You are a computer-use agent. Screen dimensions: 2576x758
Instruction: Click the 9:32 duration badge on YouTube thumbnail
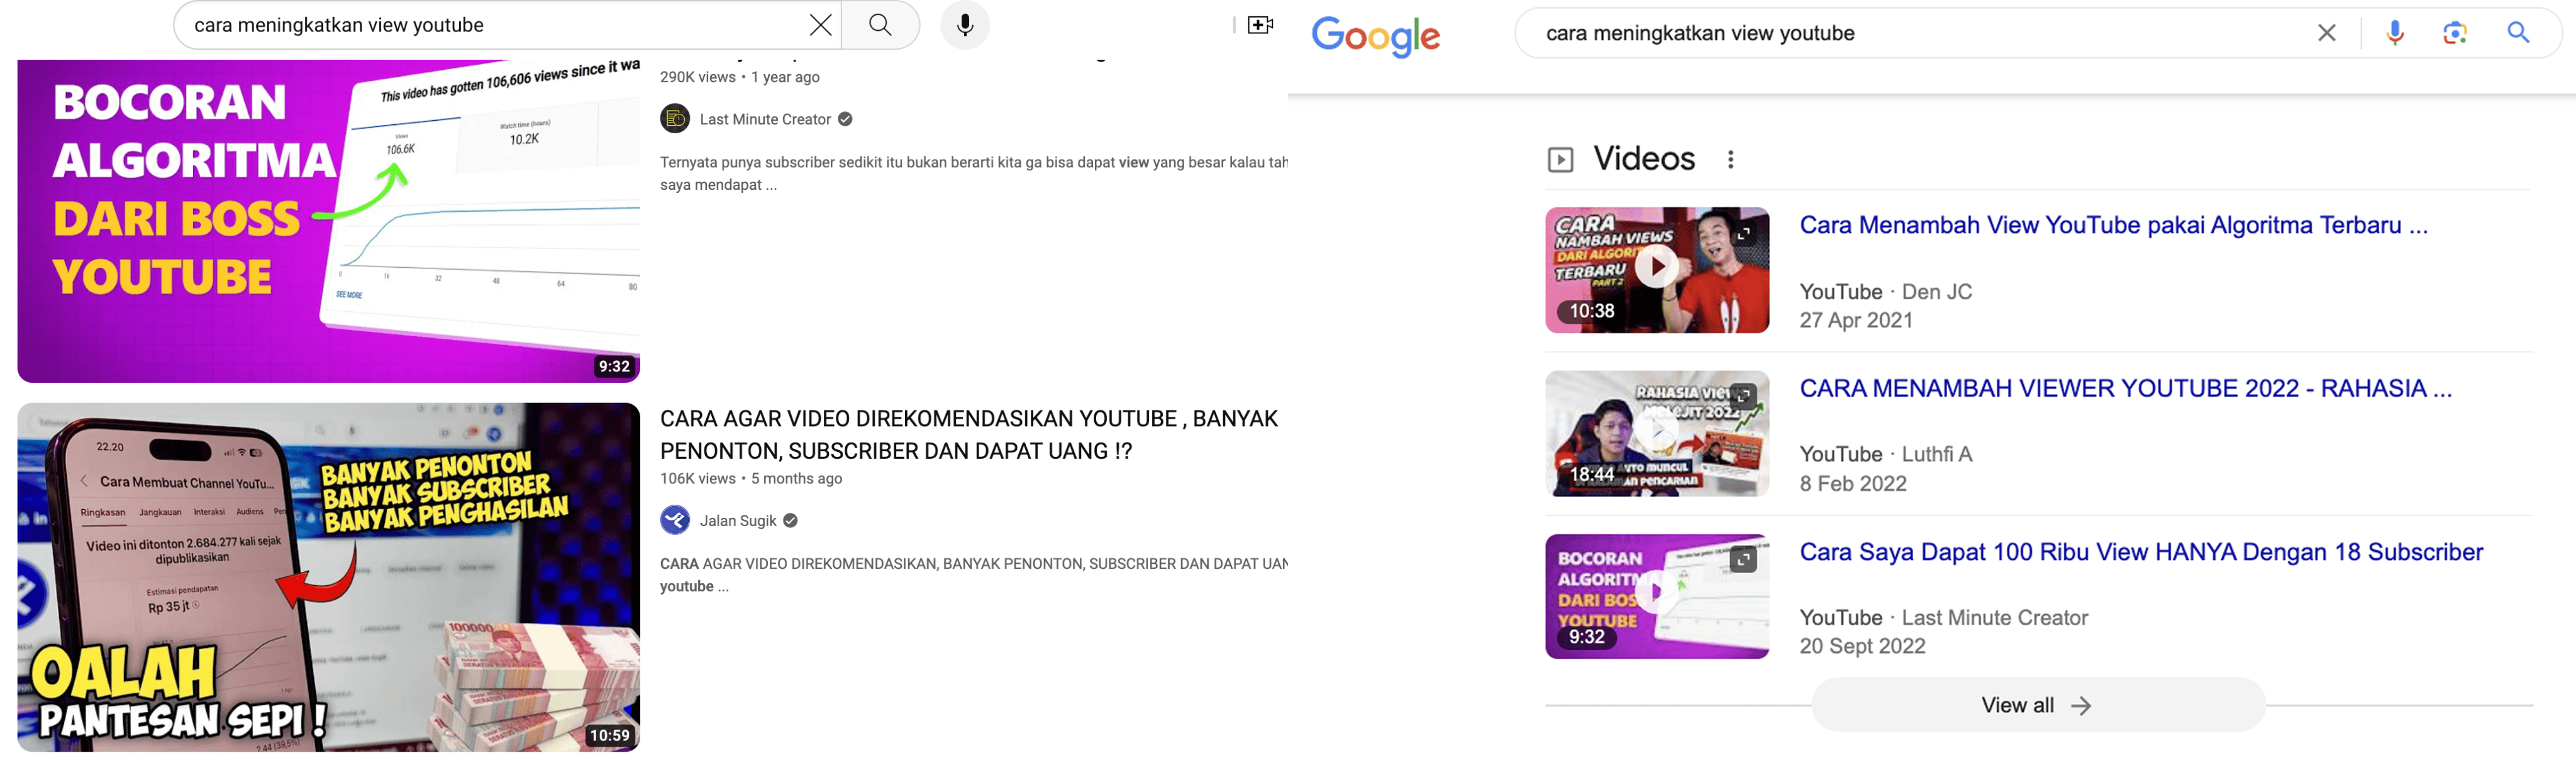(x=614, y=366)
